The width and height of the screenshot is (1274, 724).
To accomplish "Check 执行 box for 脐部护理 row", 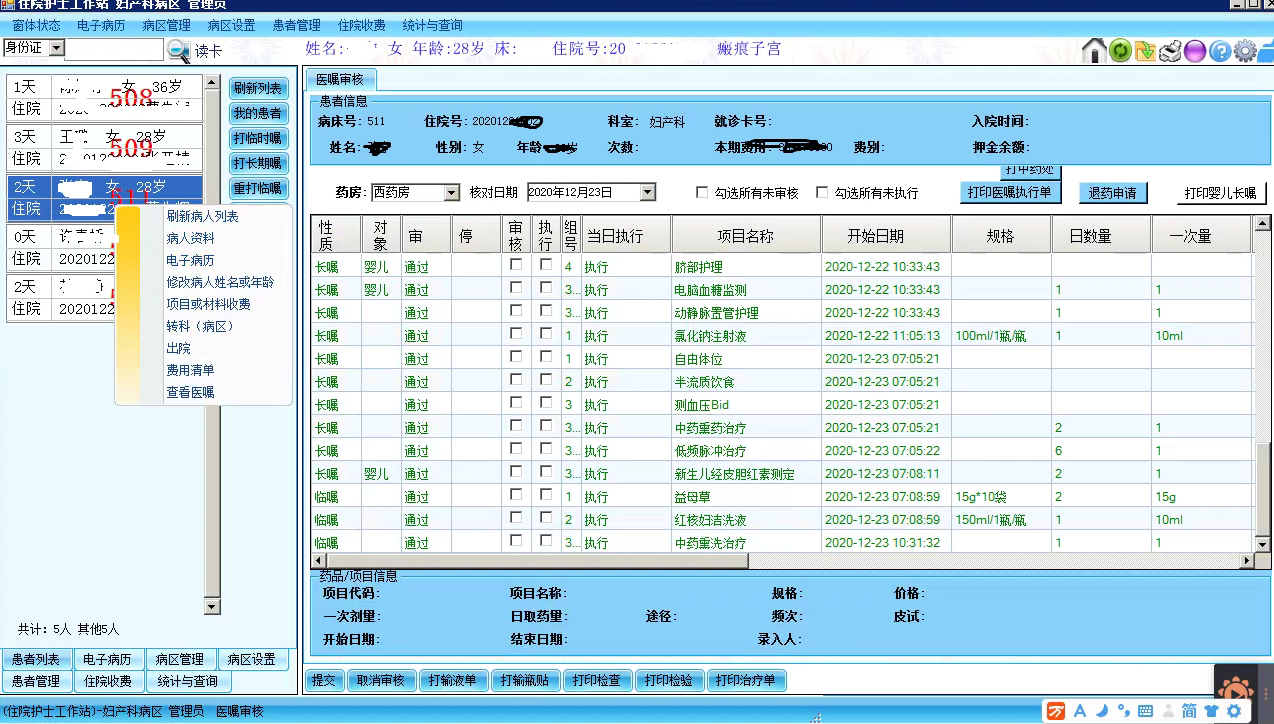I will click(x=546, y=265).
